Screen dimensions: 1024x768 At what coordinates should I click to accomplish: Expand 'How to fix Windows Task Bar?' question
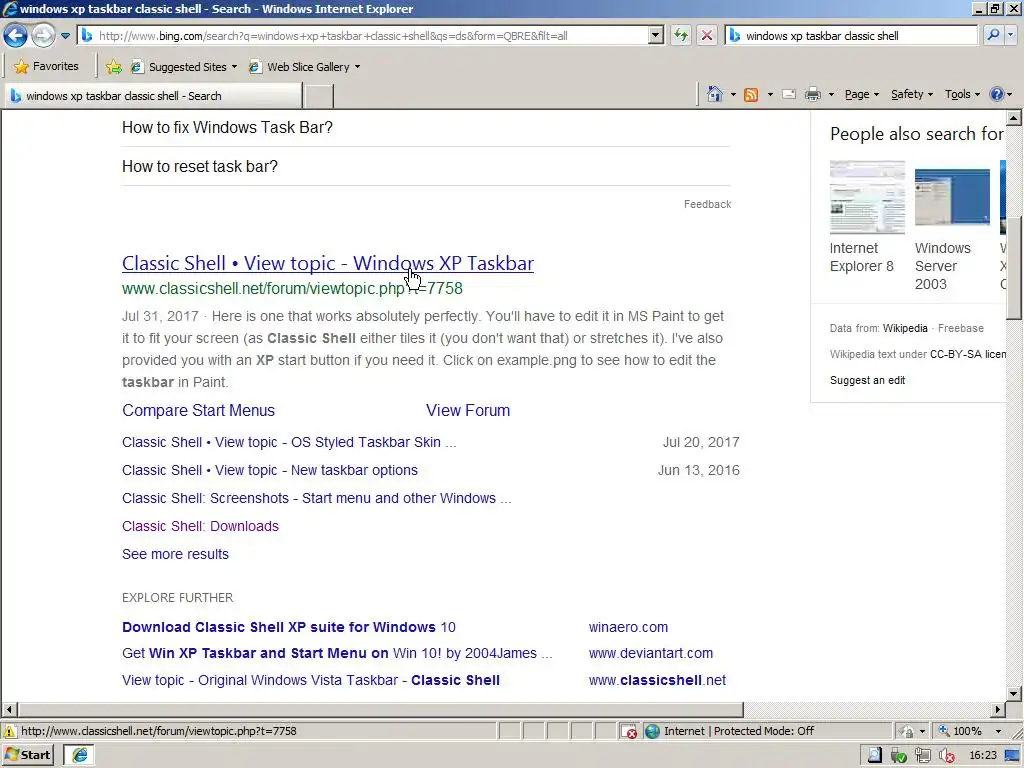pos(425,127)
